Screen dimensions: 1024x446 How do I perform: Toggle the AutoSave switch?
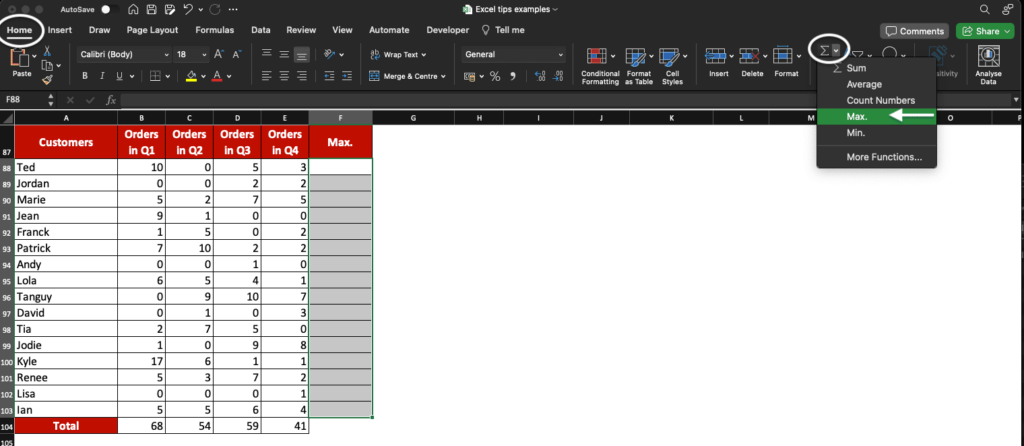click(105, 8)
